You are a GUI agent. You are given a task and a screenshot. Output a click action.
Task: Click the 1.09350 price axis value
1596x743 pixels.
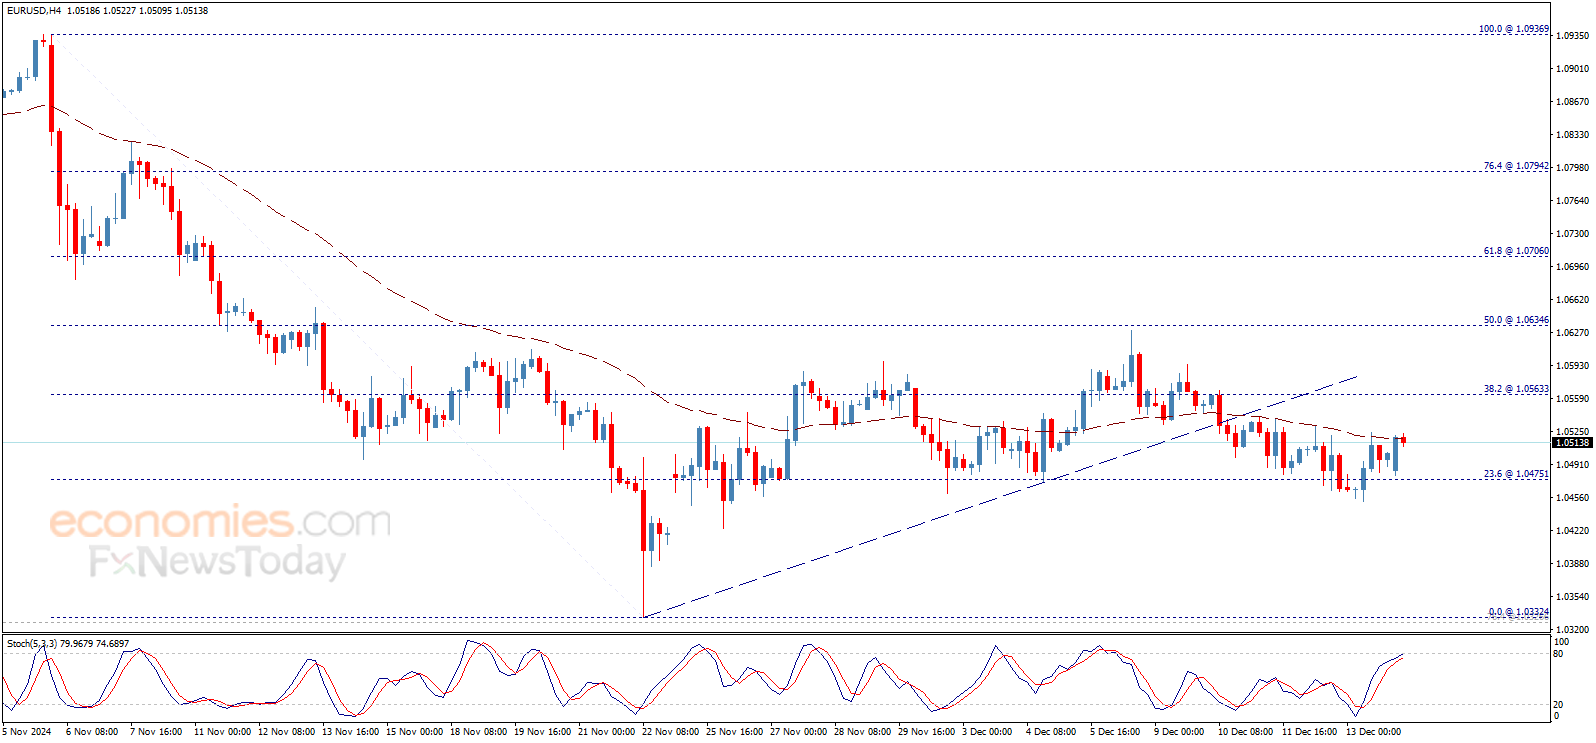point(1573,35)
